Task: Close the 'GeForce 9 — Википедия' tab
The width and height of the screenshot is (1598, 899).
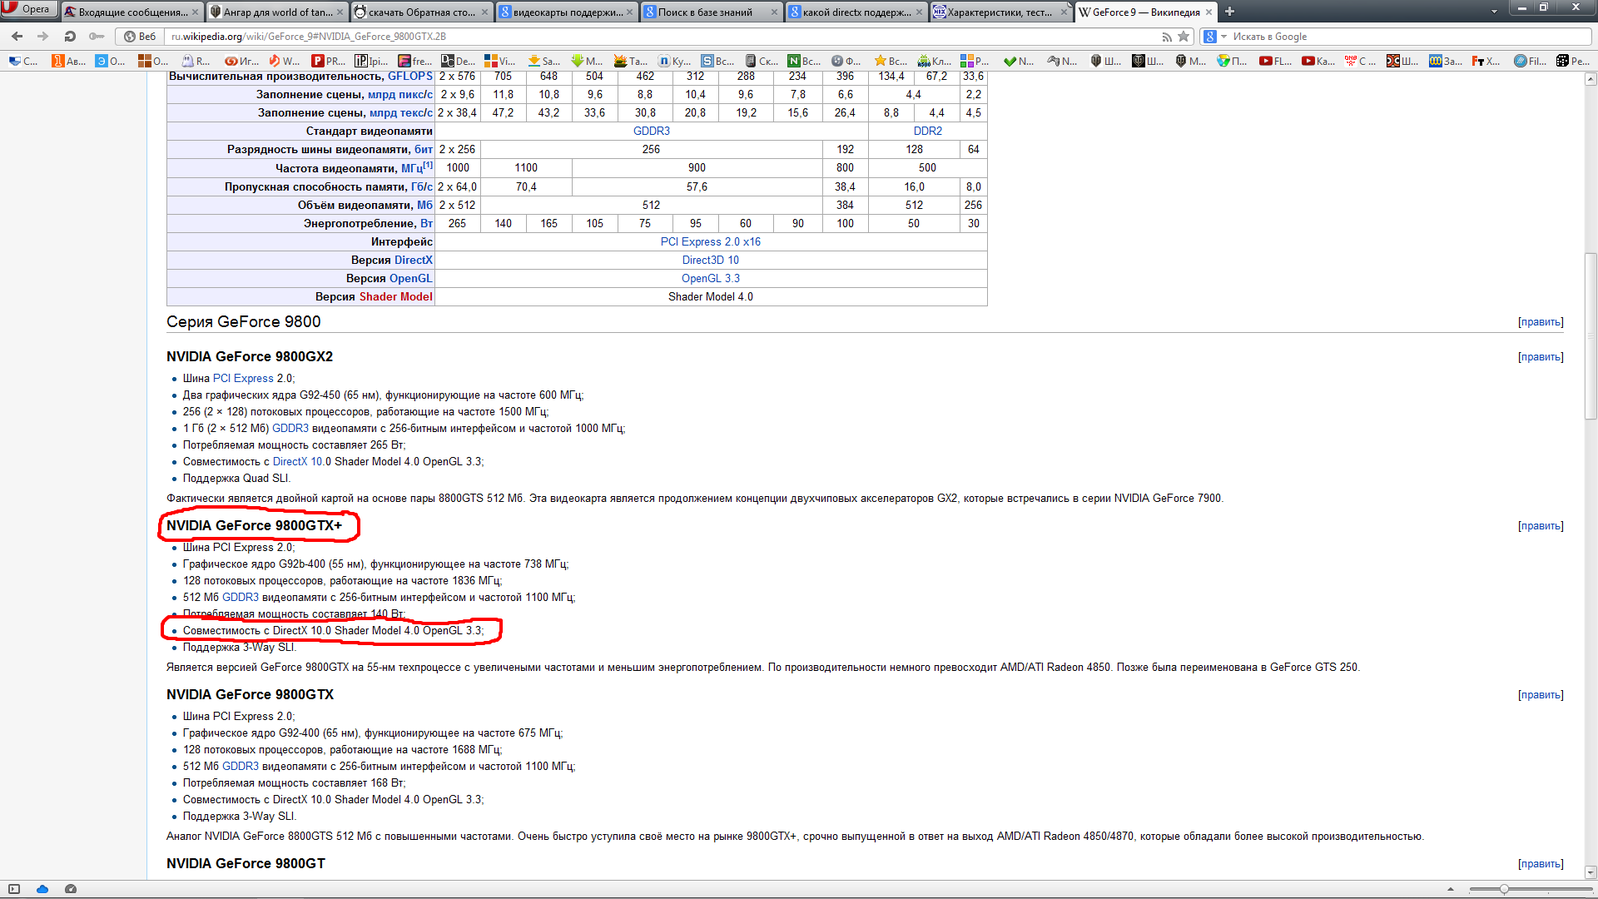Action: (x=1209, y=12)
